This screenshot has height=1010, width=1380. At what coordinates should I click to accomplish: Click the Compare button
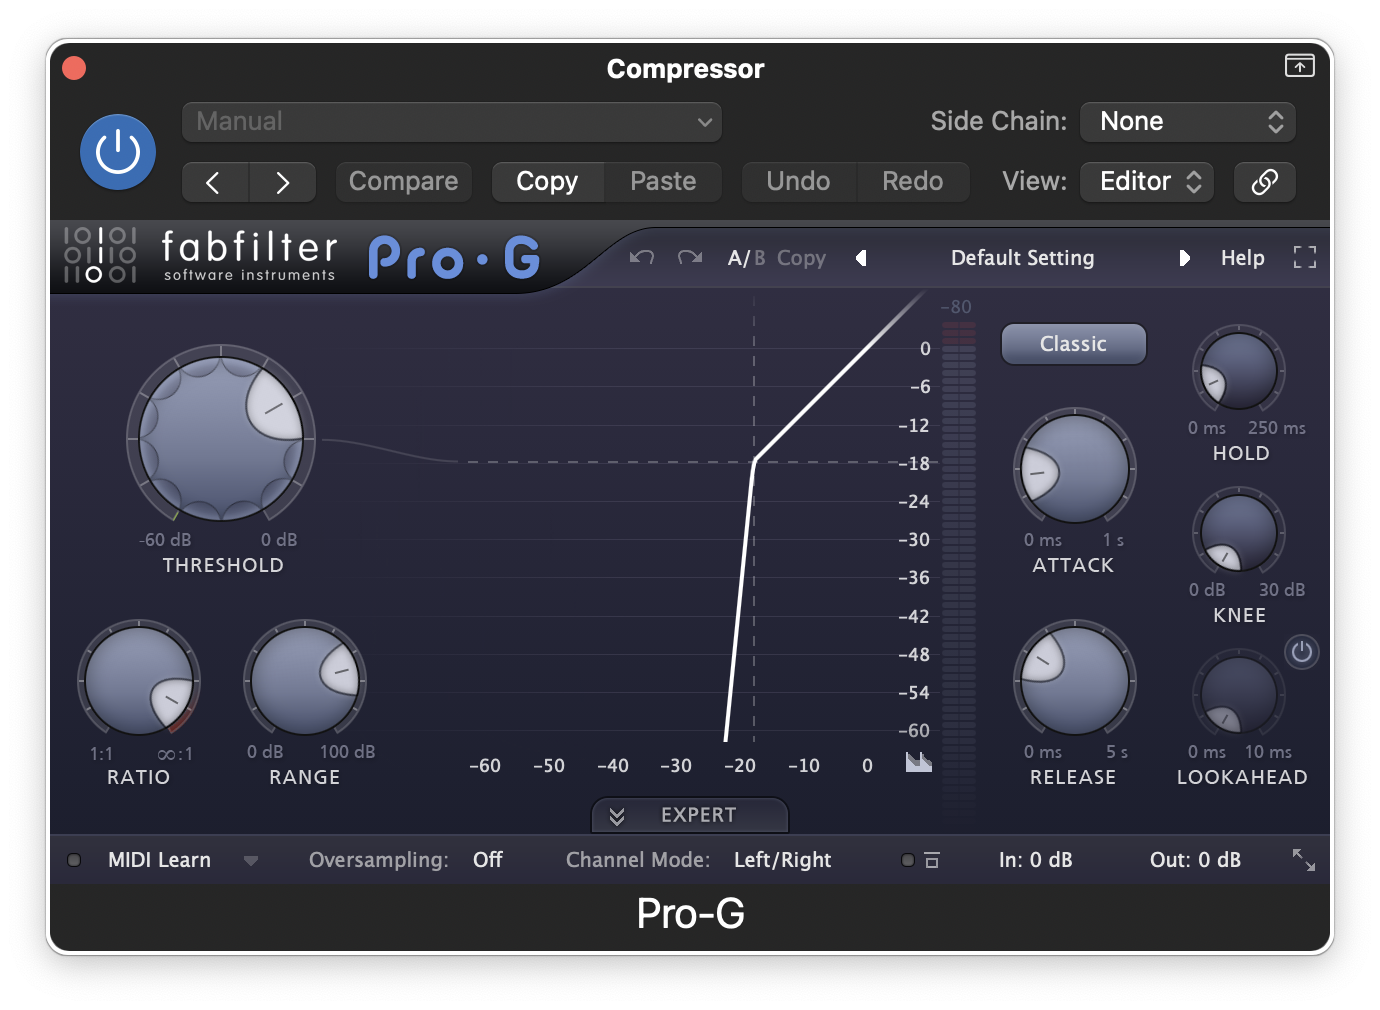click(x=403, y=182)
